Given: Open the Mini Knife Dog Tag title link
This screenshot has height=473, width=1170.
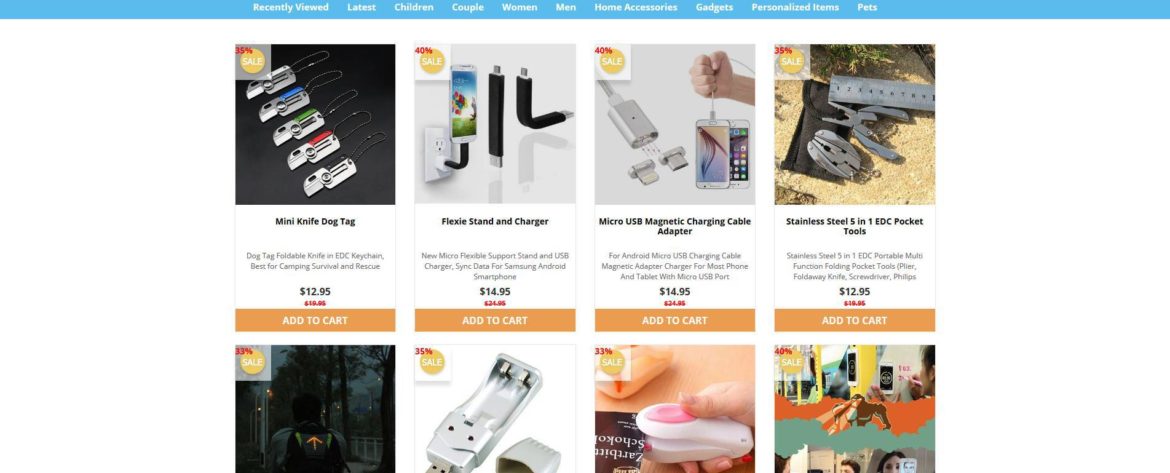Looking at the screenshot, I should pos(315,222).
